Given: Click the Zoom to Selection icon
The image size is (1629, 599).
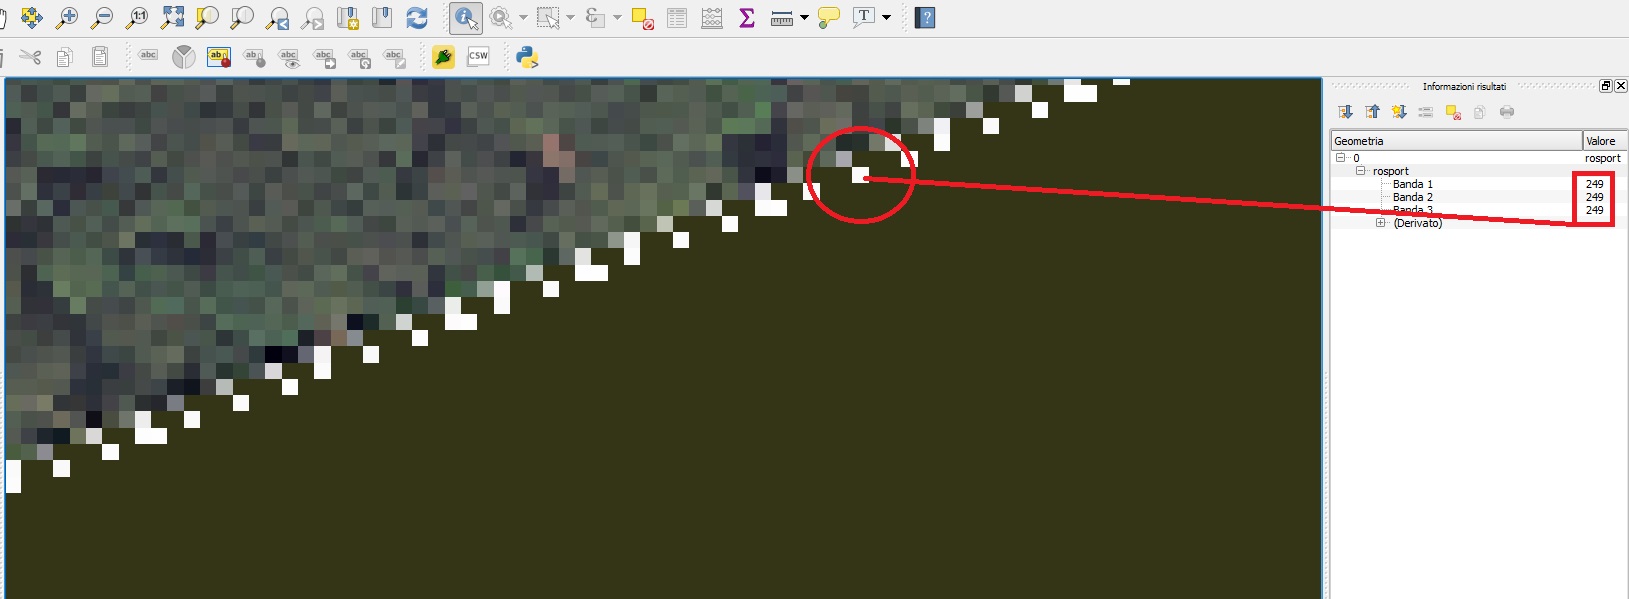Looking at the screenshot, I should click(x=207, y=17).
